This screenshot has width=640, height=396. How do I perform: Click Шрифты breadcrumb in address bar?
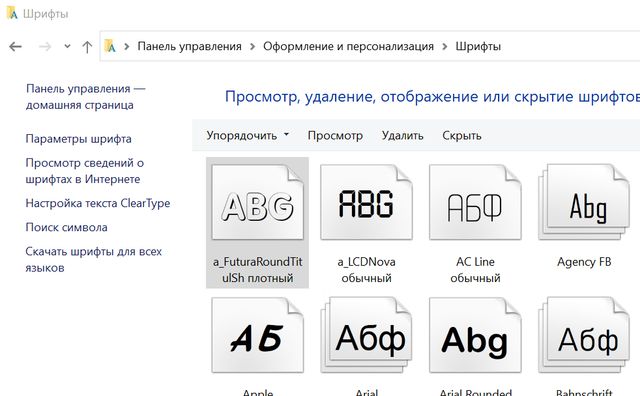pos(478,47)
